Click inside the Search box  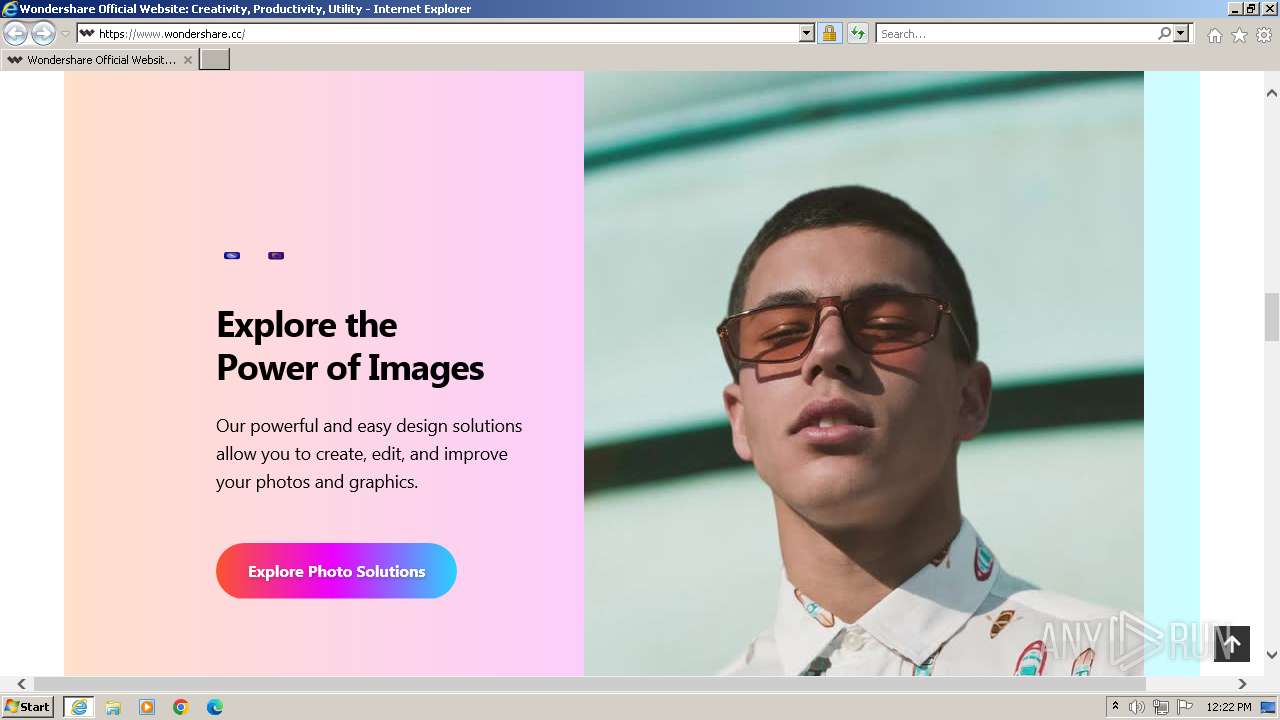click(x=1015, y=34)
